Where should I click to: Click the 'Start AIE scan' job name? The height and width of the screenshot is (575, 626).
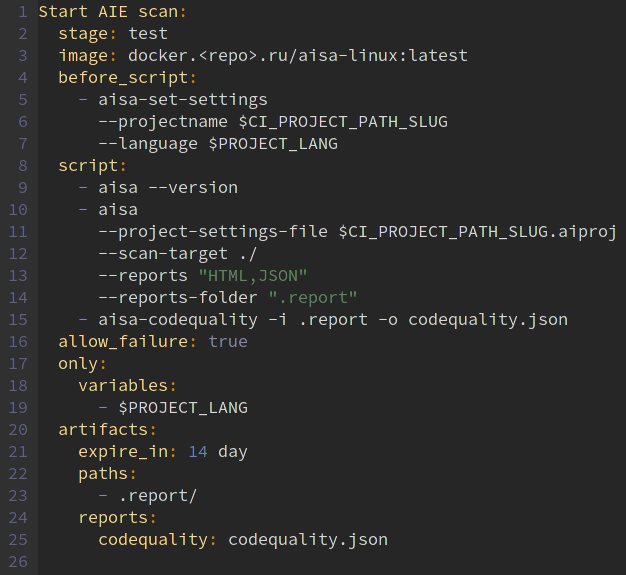[108, 12]
